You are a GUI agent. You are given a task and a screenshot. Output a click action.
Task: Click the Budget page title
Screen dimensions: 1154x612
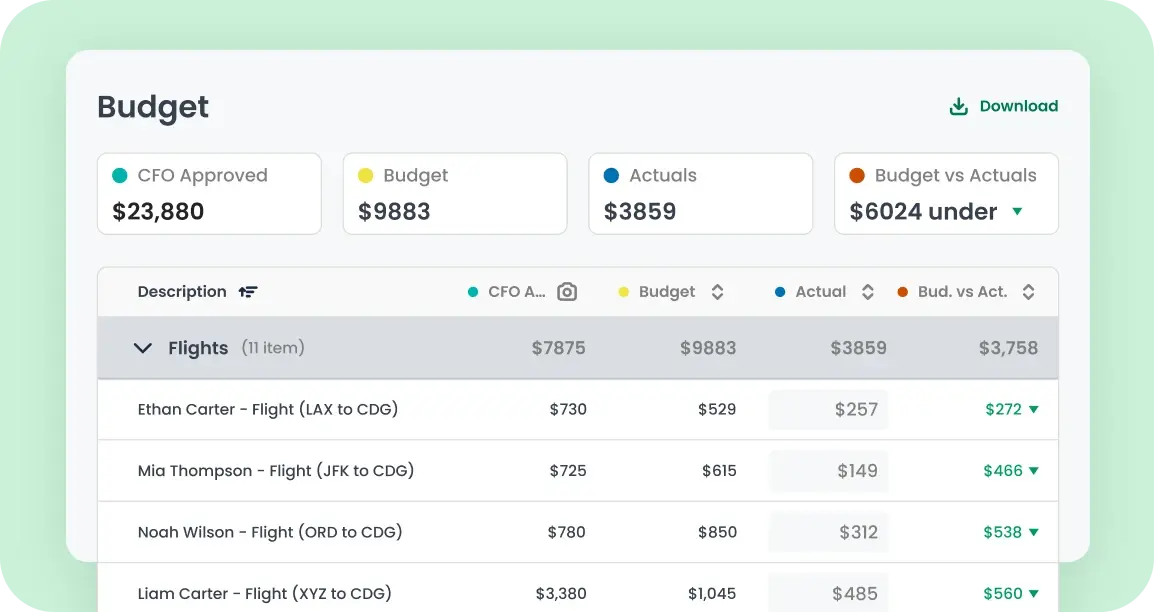pos(152,107)
